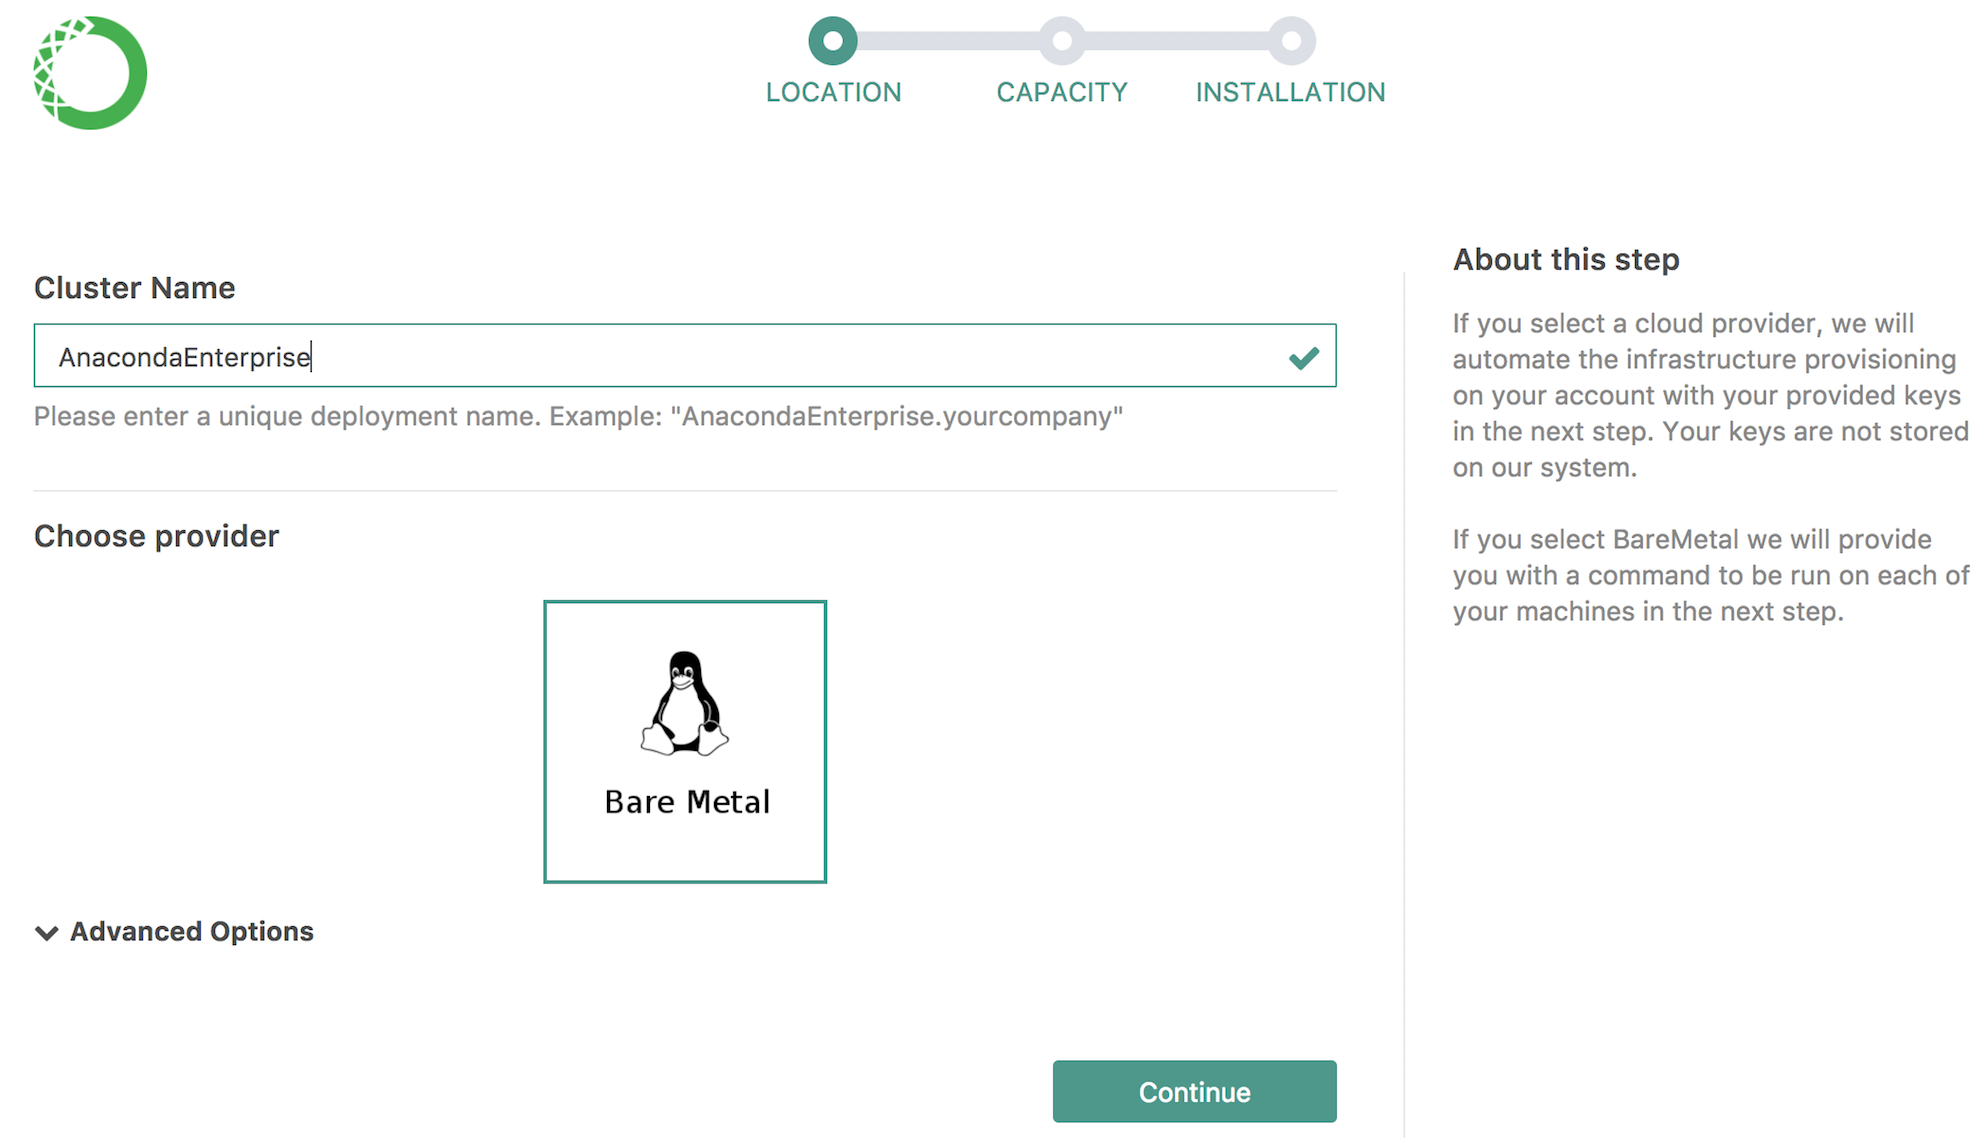
Task: Click the Anaconda logo in the corner
Action: point(90,73)
